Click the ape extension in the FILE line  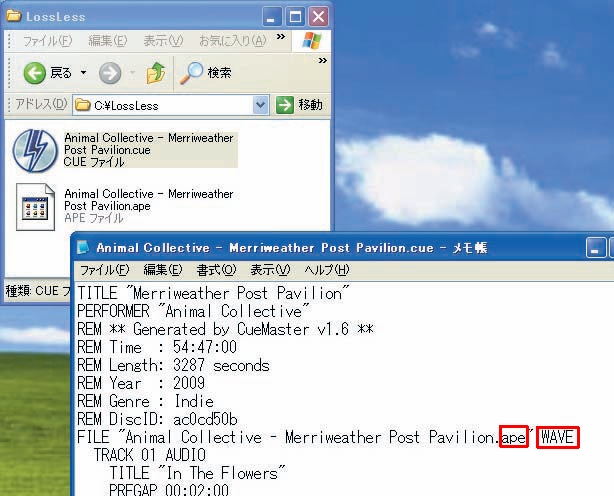[513, 437]
